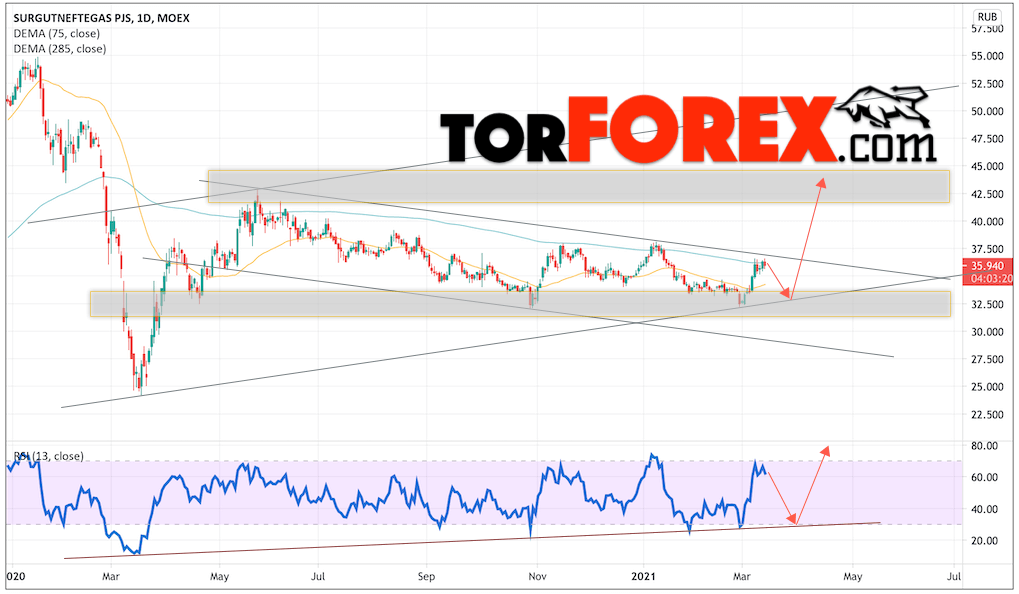The width and height of the screenshot is (1019, 594).
Task: Select the upper gray resistance zone rectangle
Action: [578, 187]
